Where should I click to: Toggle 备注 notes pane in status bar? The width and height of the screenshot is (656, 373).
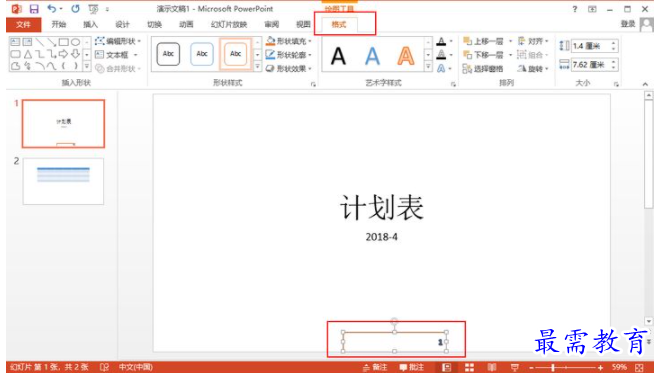point(375,367)
